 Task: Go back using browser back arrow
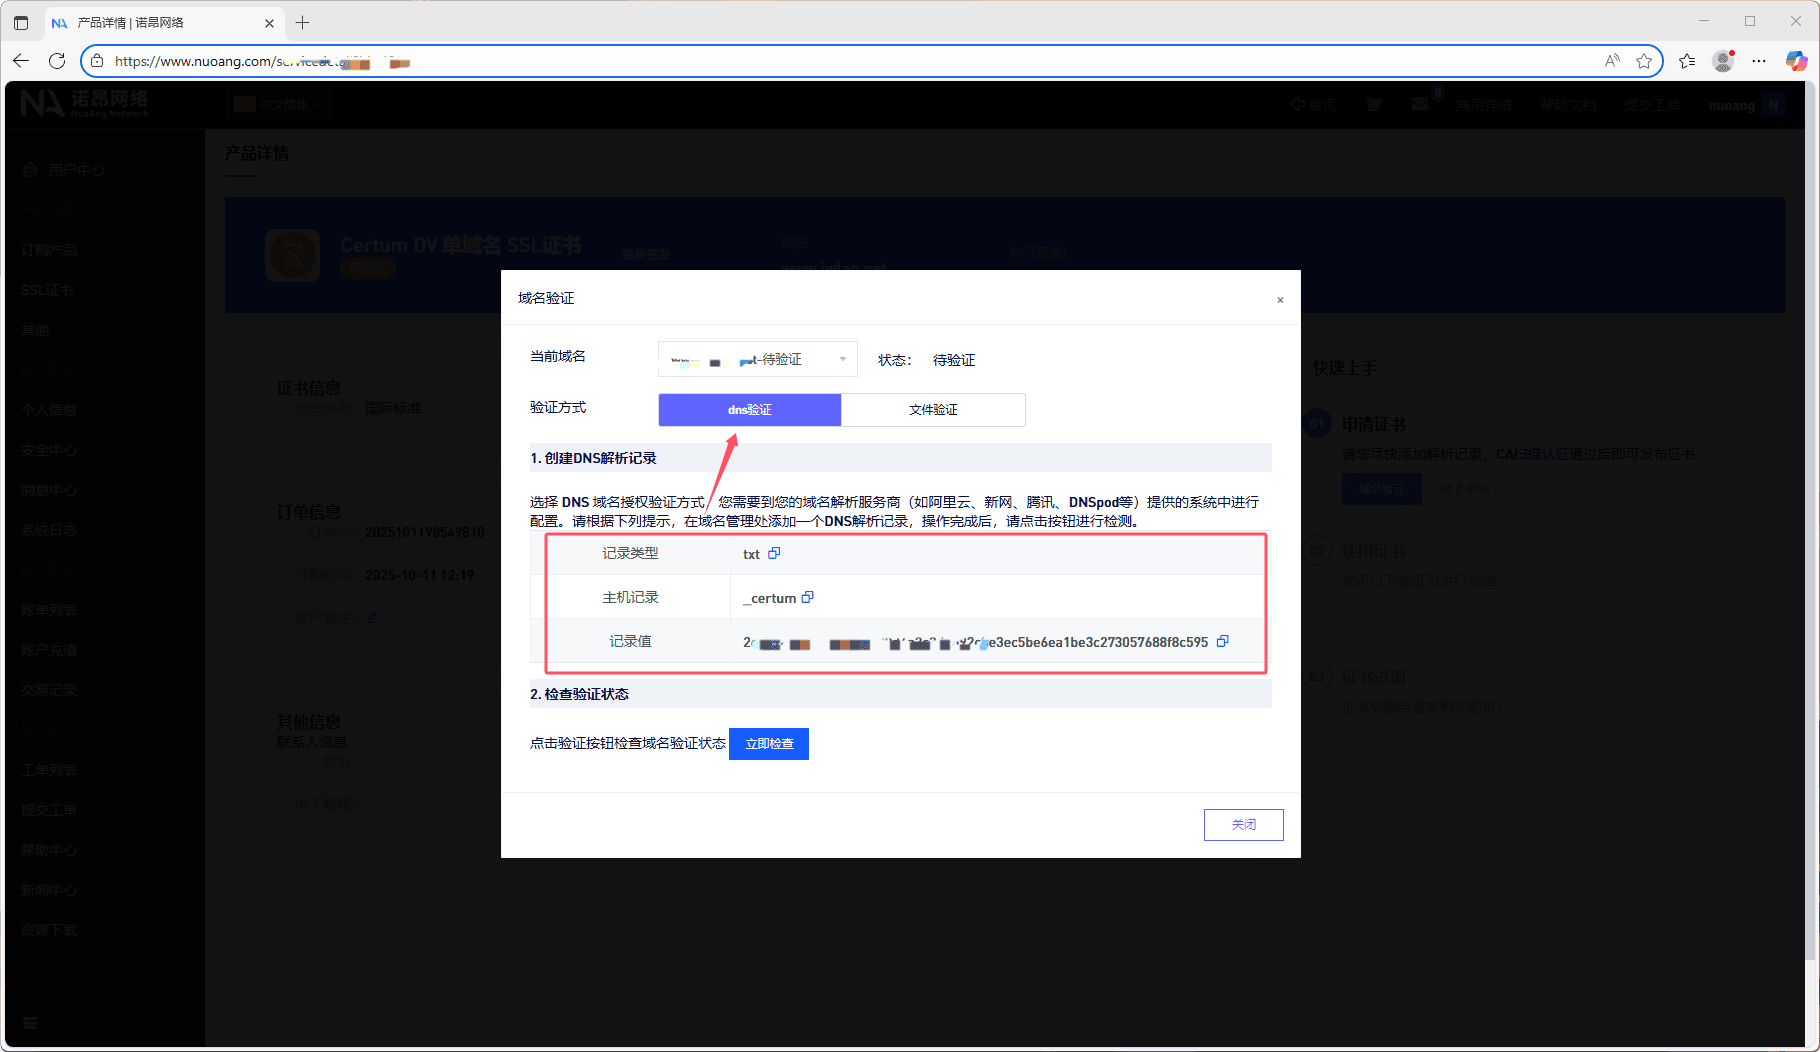point(21,61)
